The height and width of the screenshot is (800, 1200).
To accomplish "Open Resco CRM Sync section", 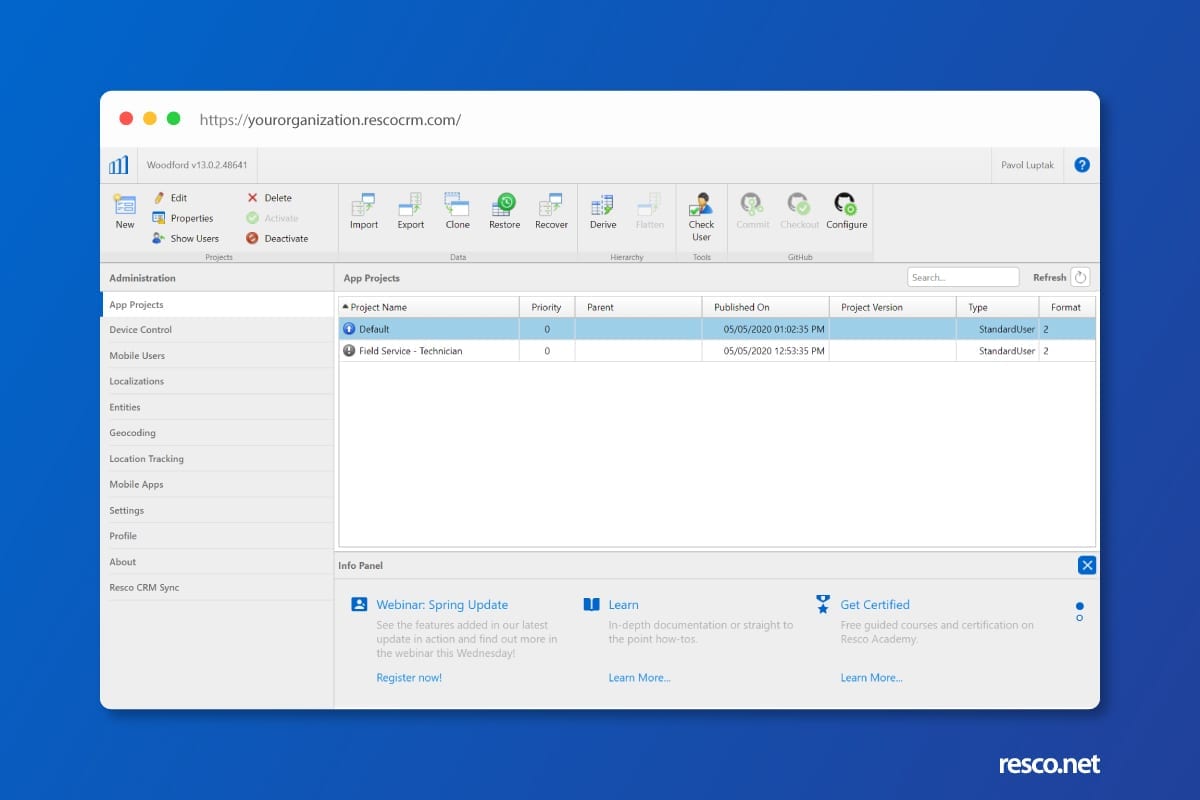I will [x=217, y=588].
